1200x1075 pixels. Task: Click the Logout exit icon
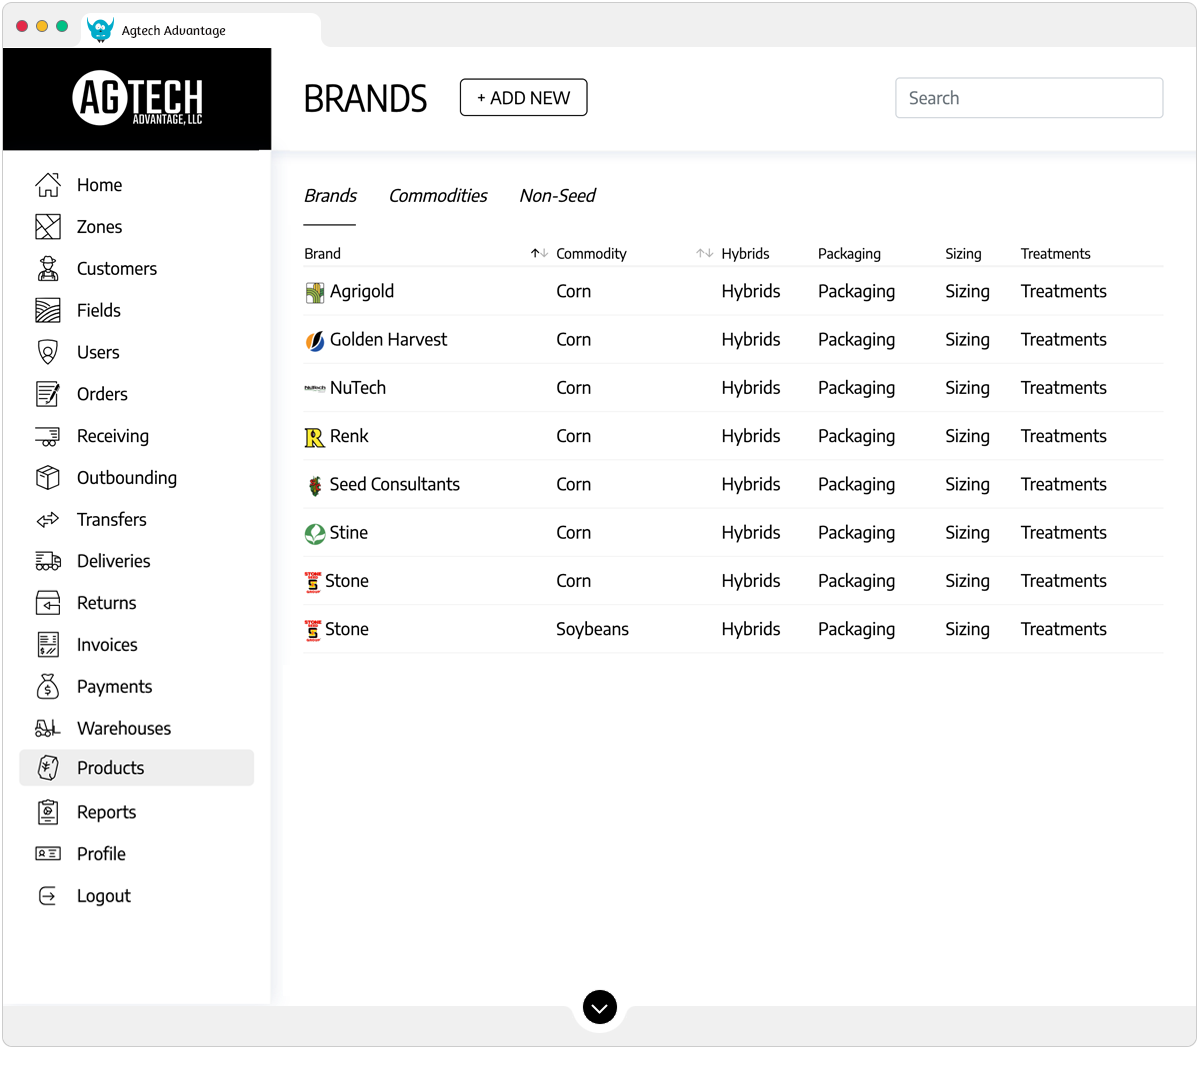(x=48, y=896)
